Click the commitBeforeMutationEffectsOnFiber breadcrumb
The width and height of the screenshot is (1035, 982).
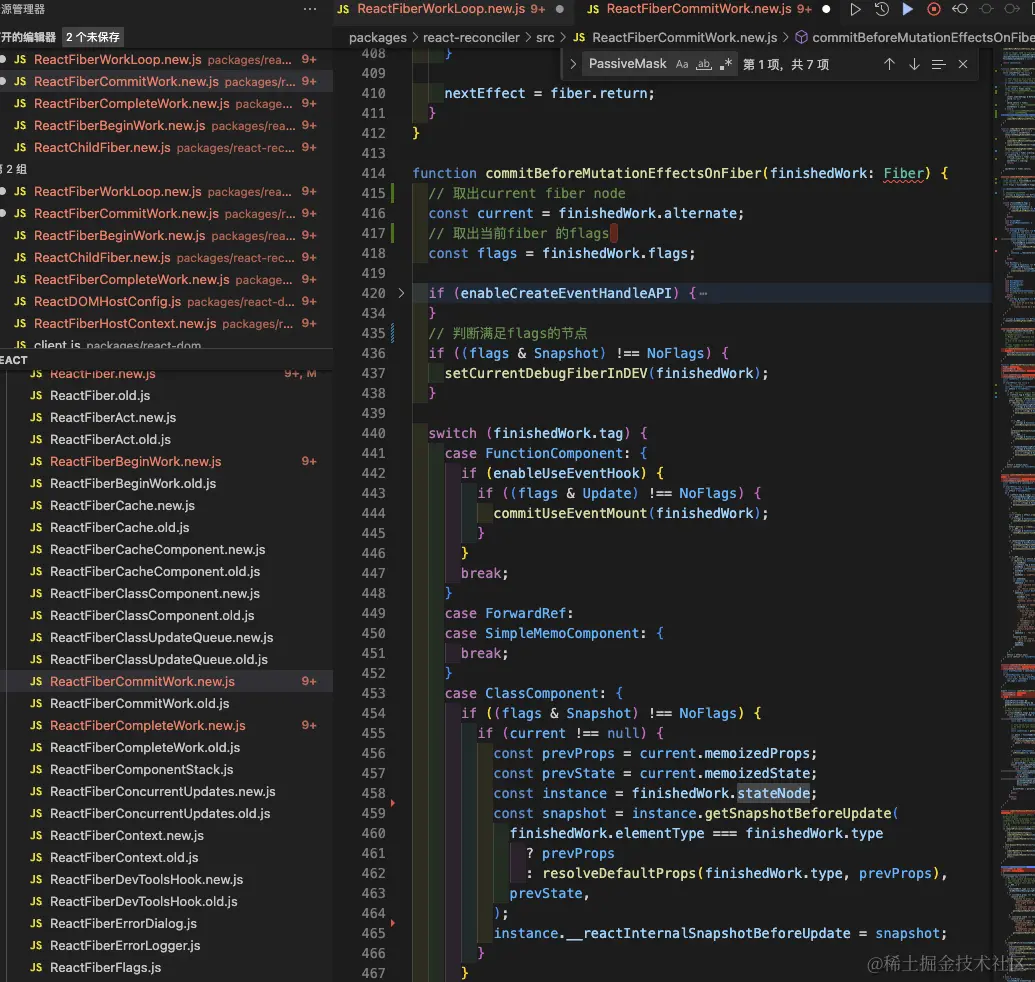(x=923, y=38)
